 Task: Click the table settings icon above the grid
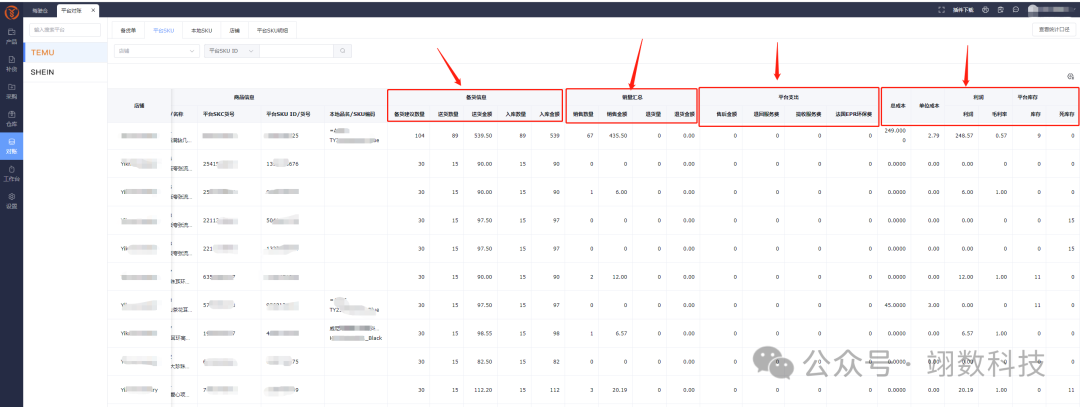[1070, 77]
